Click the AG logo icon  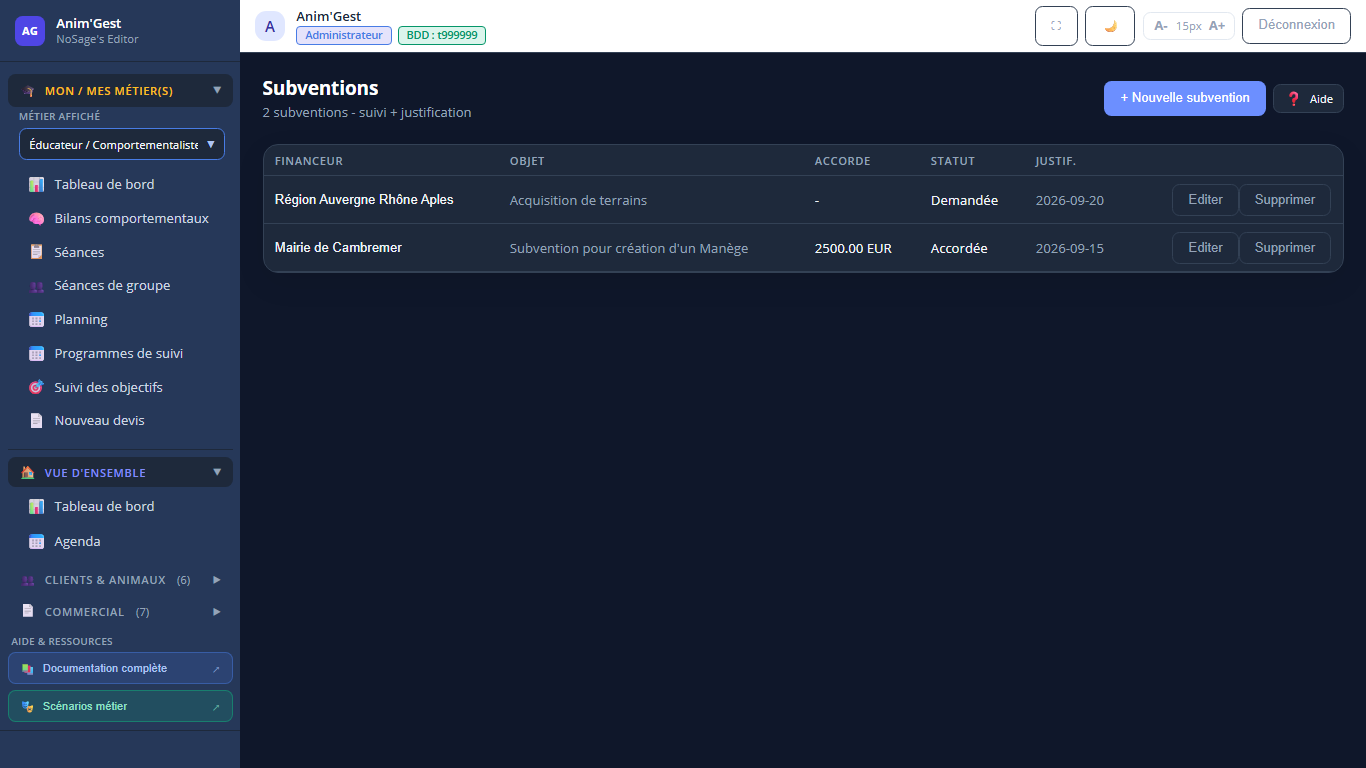click(x=30, y=31)
